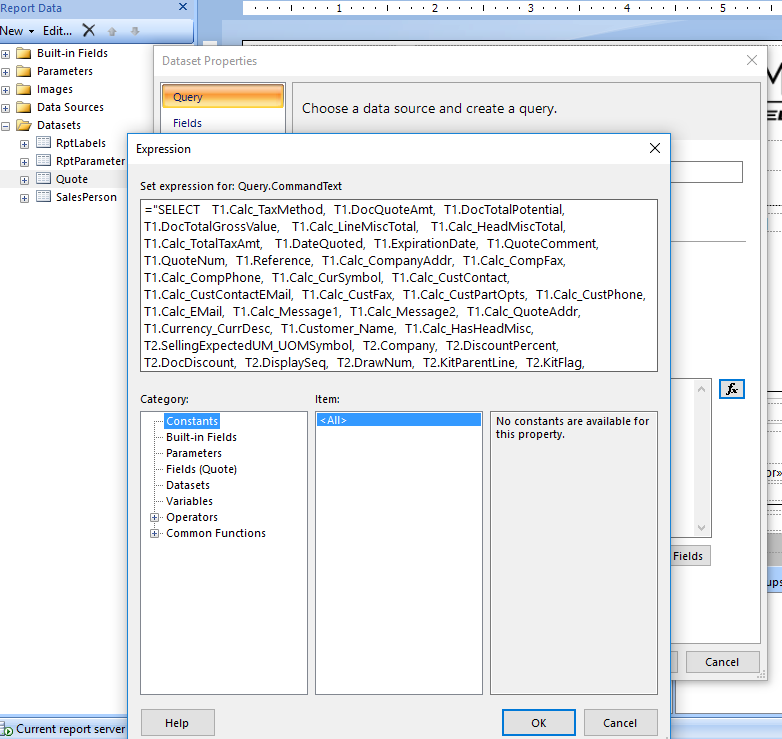Screen dimensions: 782x739
Task: Click the Quote dataset table icon
Action: tap(43, 179)
